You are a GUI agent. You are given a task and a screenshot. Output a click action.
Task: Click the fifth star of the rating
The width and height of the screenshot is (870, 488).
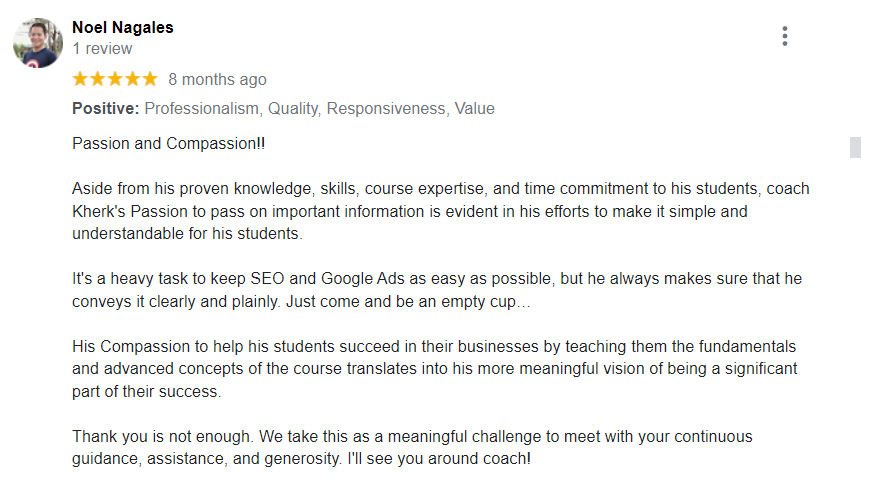click(x=149, y=79)
